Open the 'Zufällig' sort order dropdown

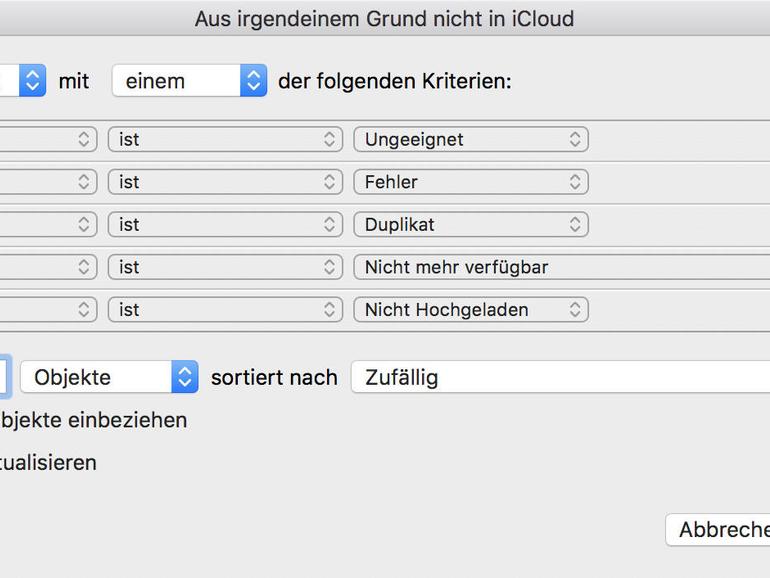(561, 377)
